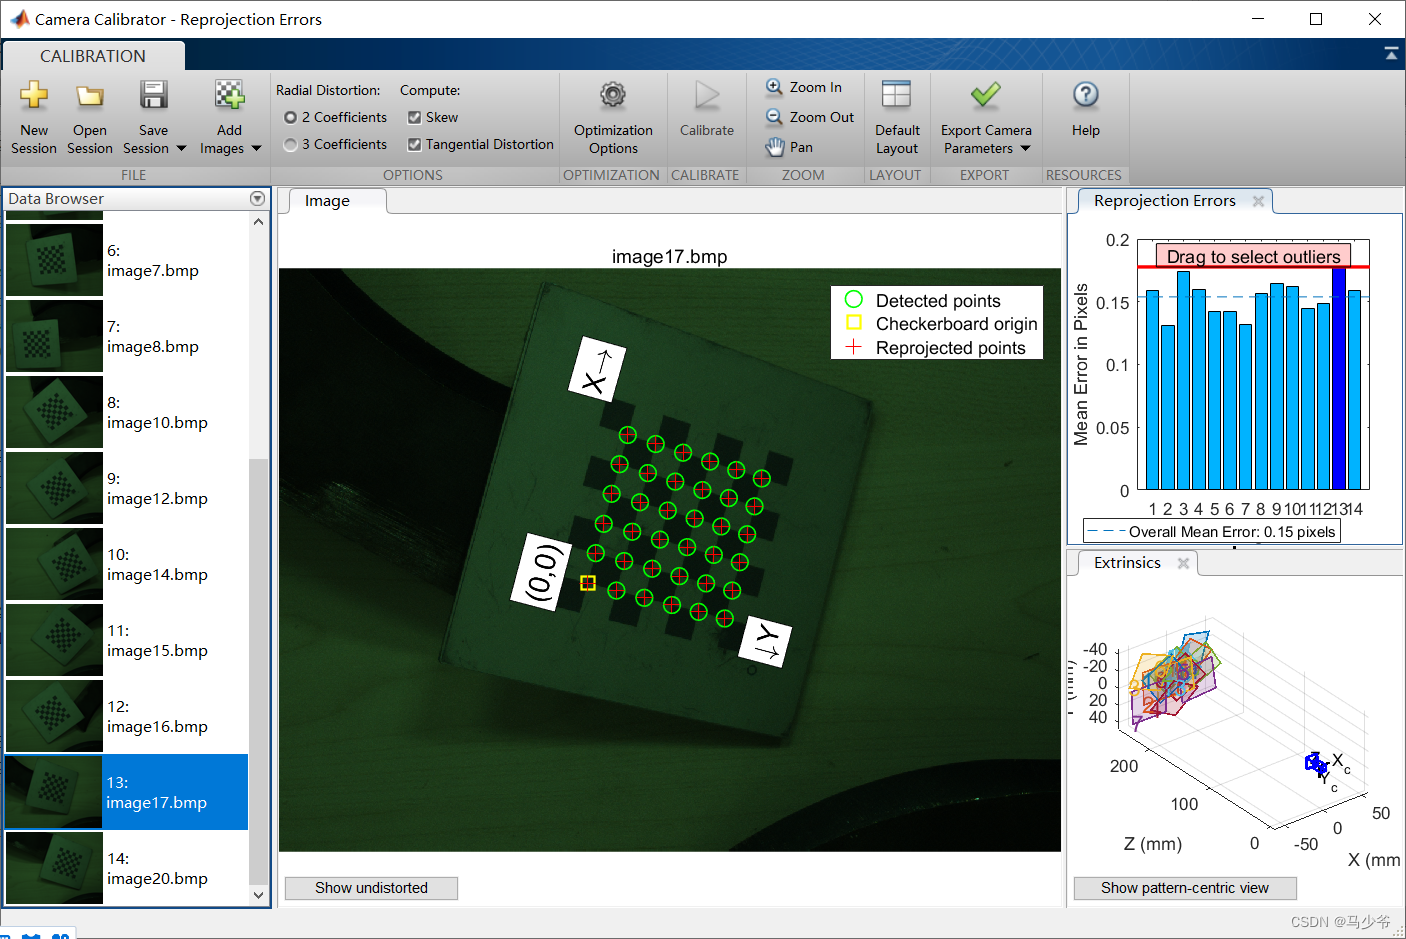Expand the Export Camera Parameters dropdown

click(1025, 149)
